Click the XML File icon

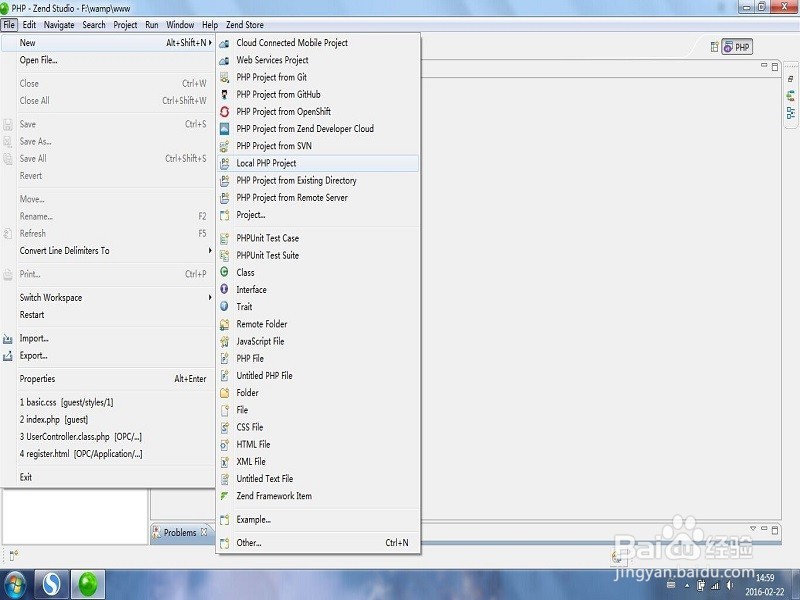point(224,462)
